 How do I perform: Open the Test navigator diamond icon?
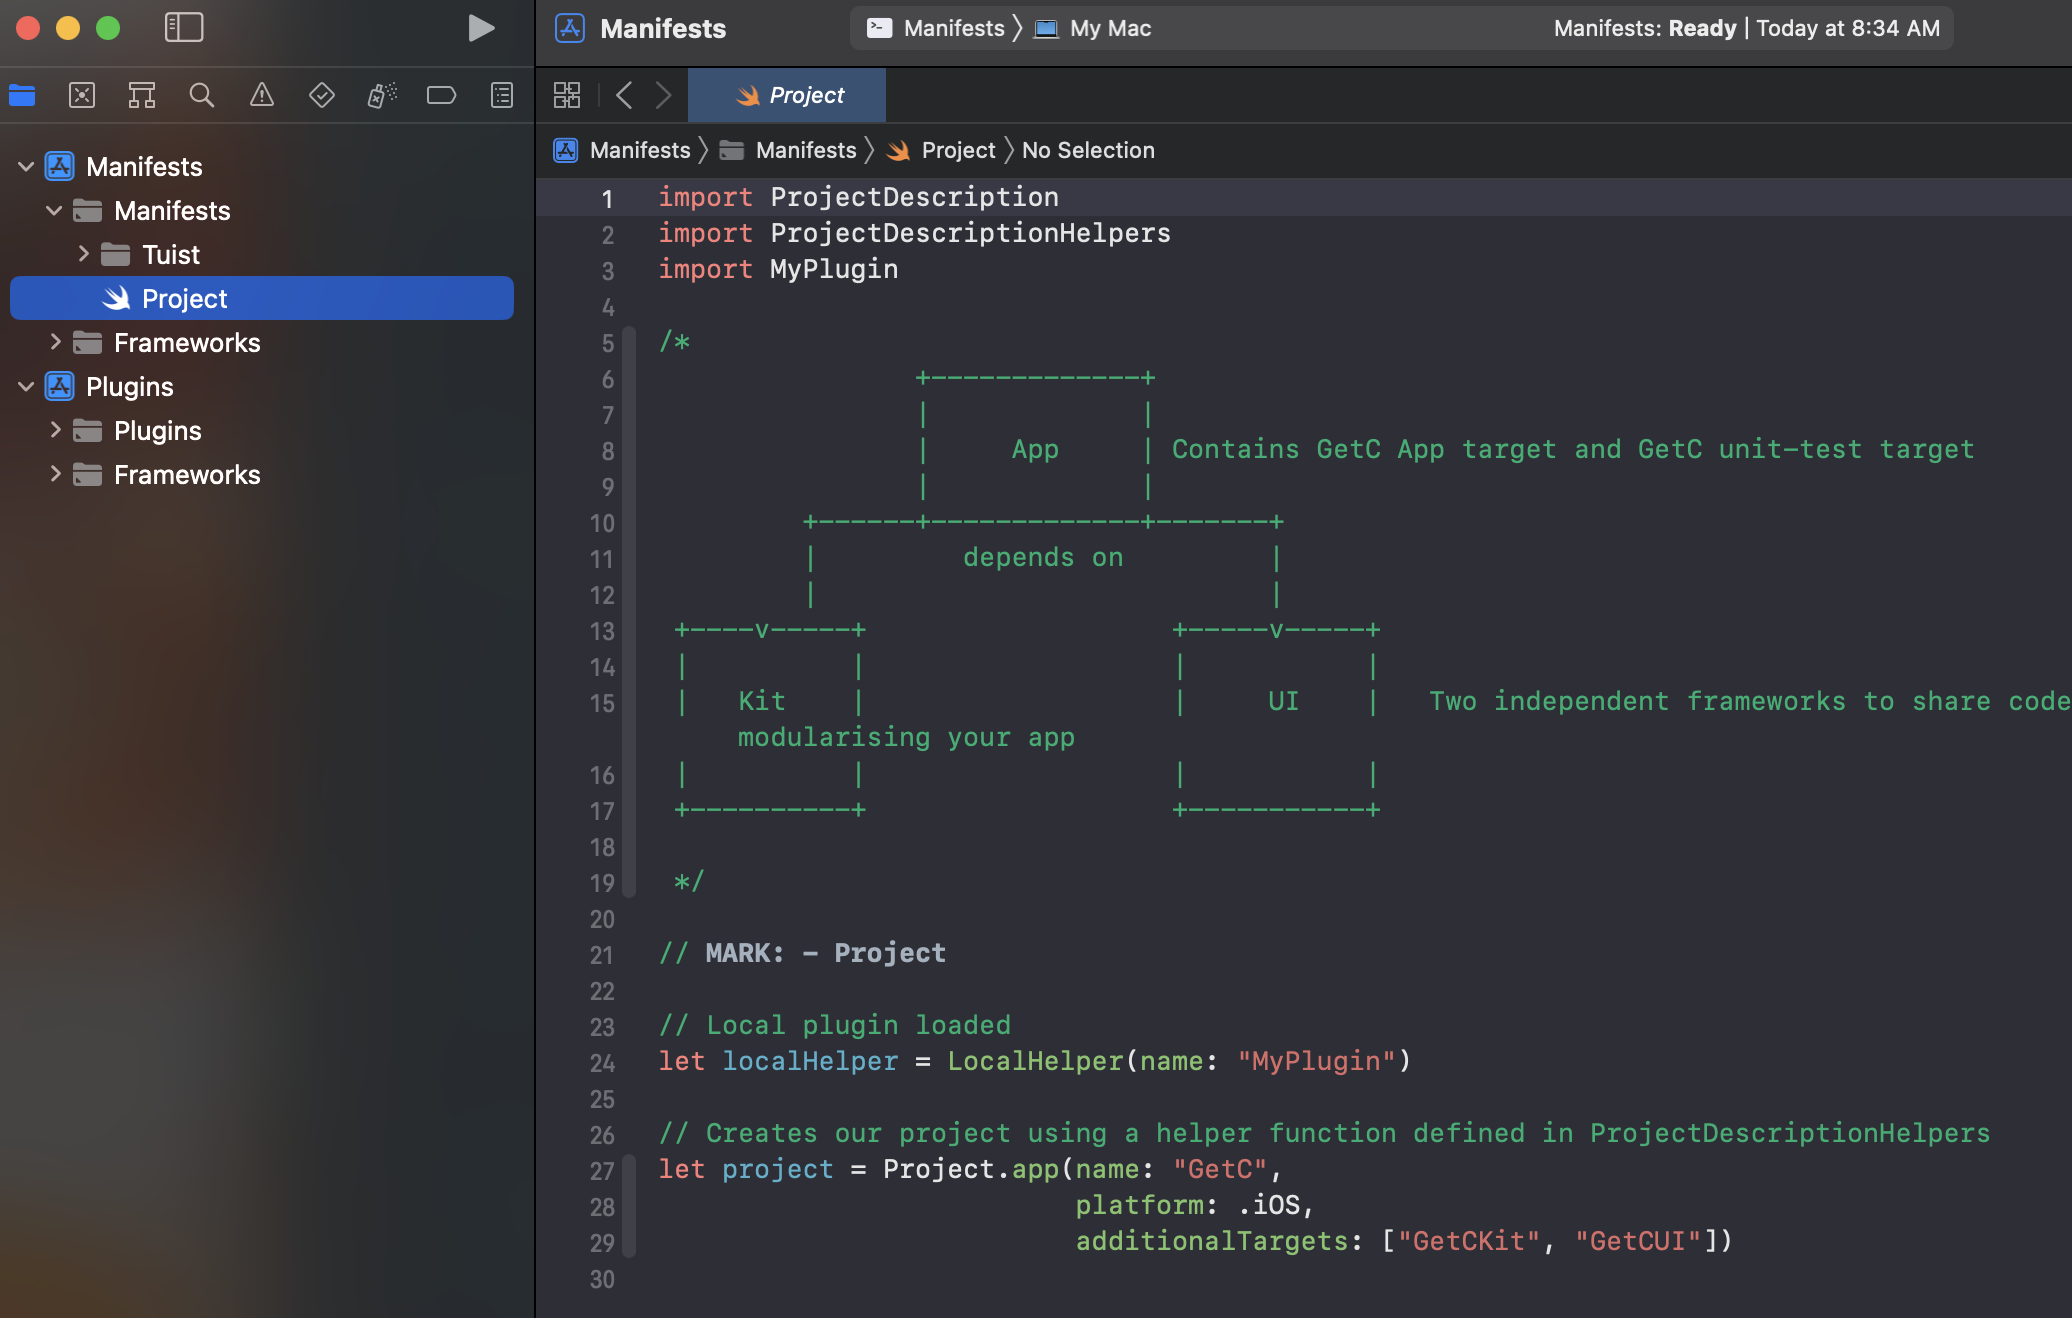(x=322, y=95)
